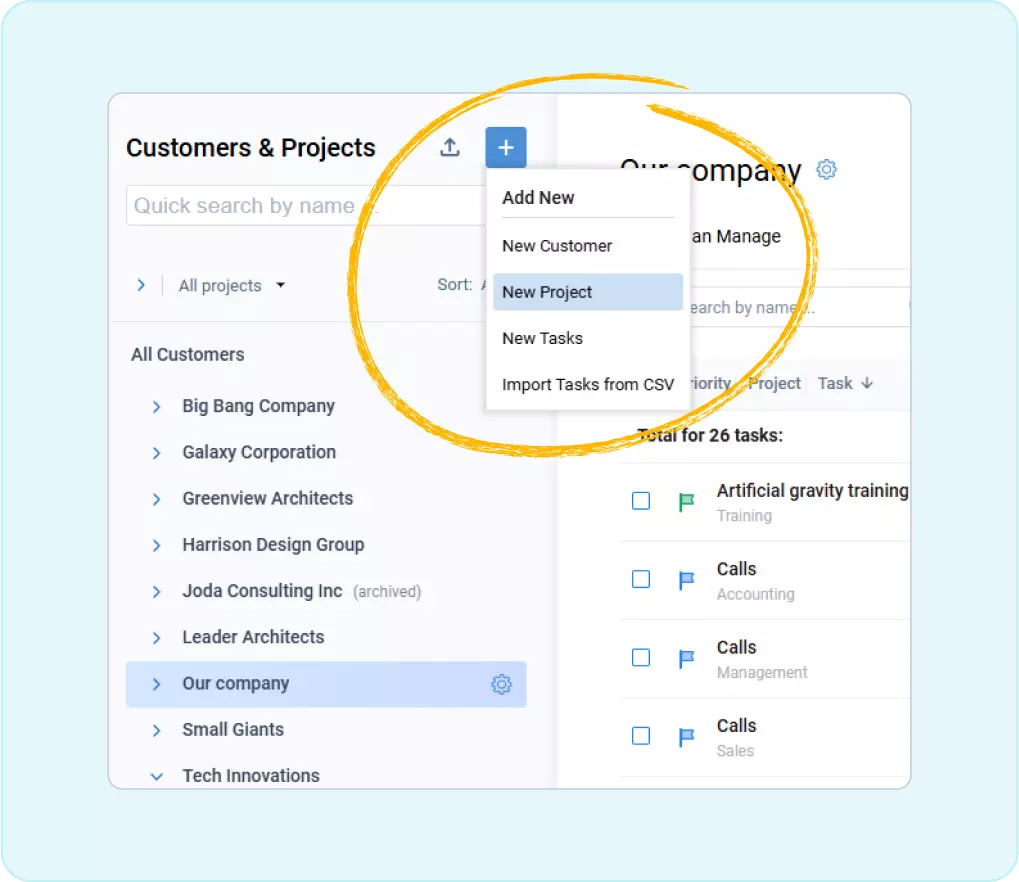Click the Quick search by name field

300,206
